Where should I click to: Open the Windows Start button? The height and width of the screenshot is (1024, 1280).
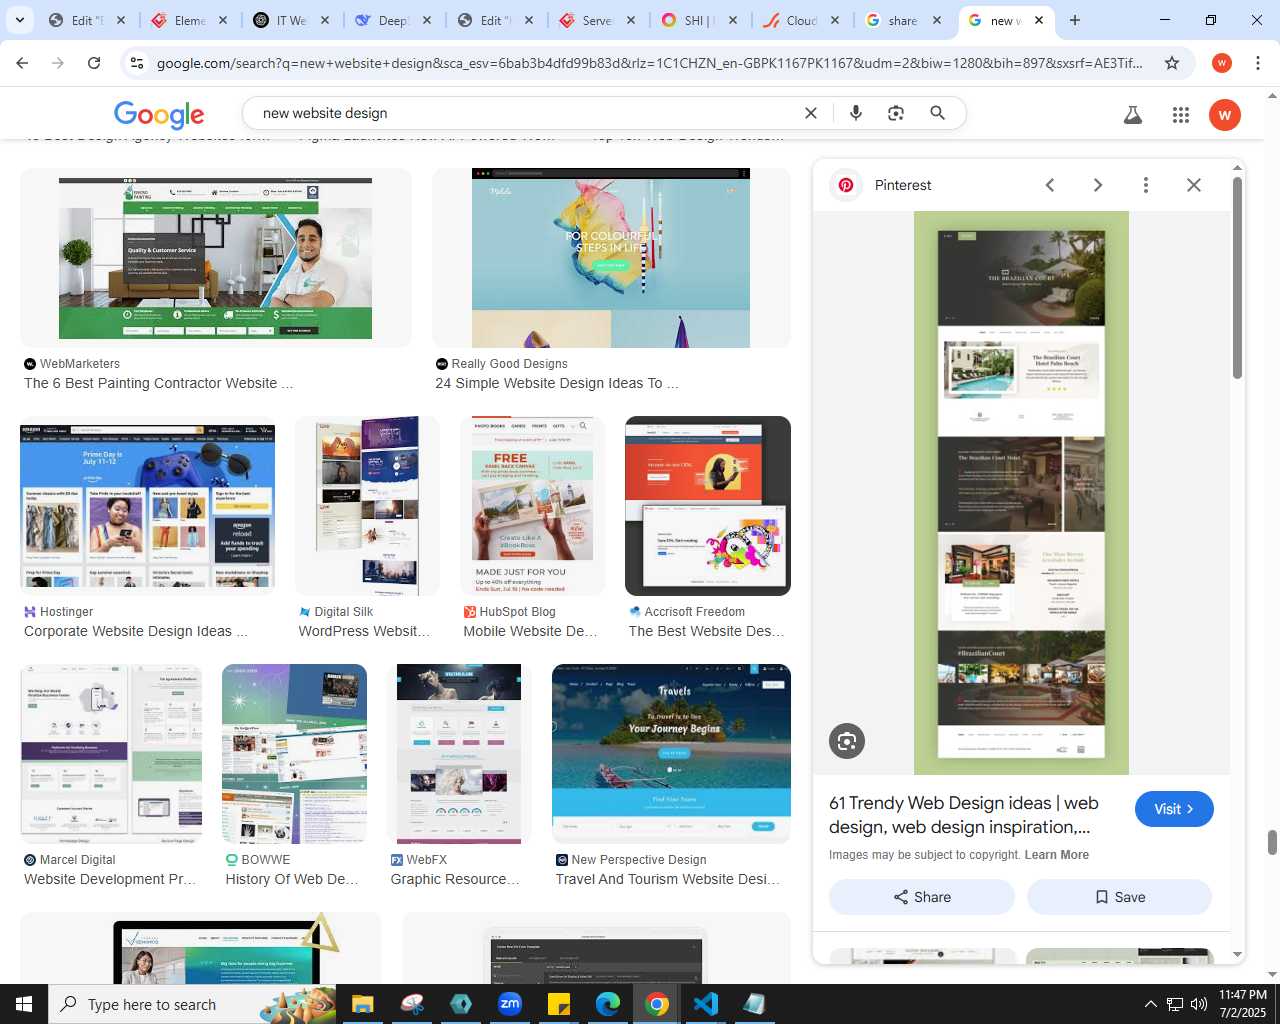[24, 1004]
